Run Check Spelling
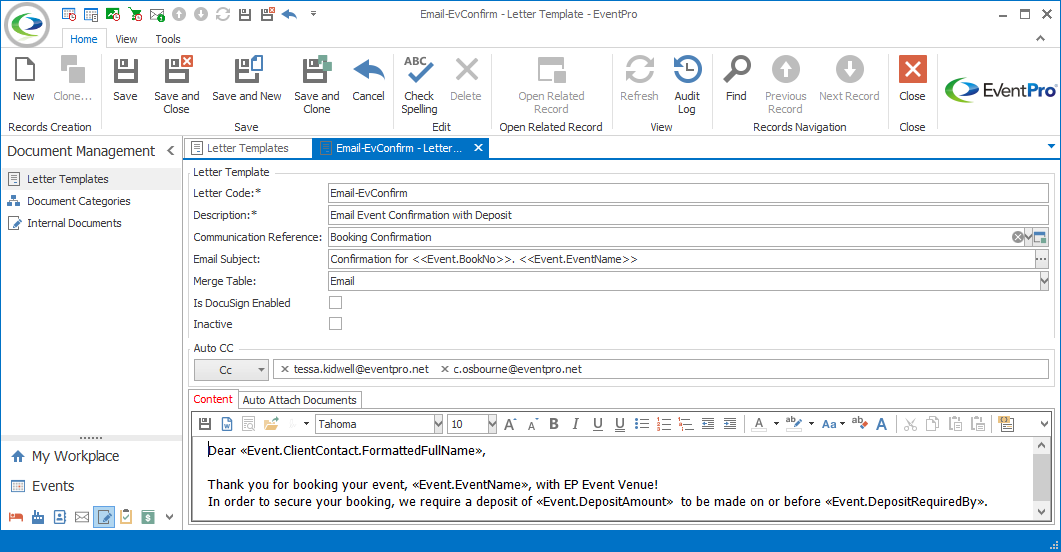Screen dimensions: 1061x552 coord(419,85)
